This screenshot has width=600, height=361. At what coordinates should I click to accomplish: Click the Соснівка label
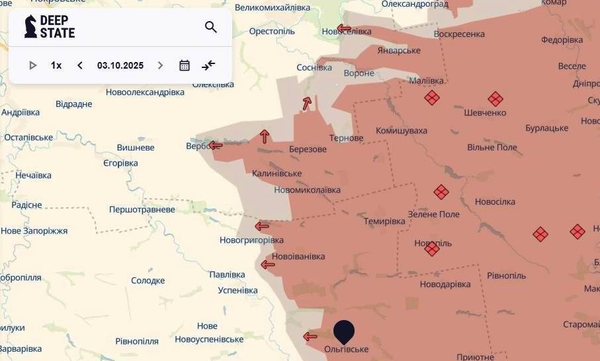314,68
